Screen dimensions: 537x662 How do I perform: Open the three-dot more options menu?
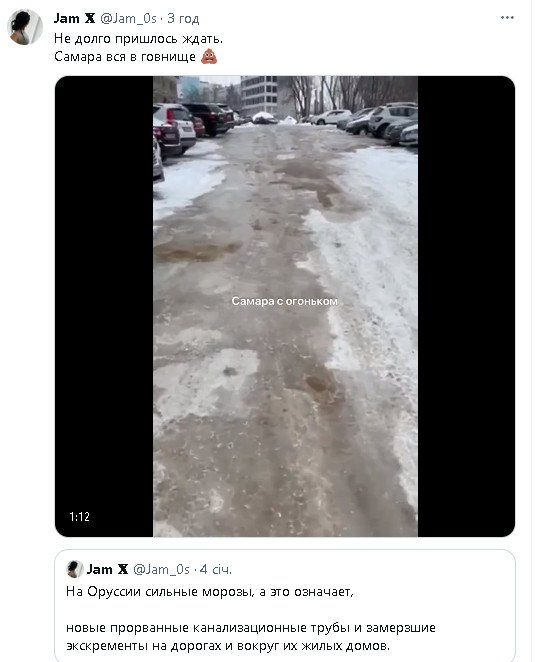tap(507, 18)
